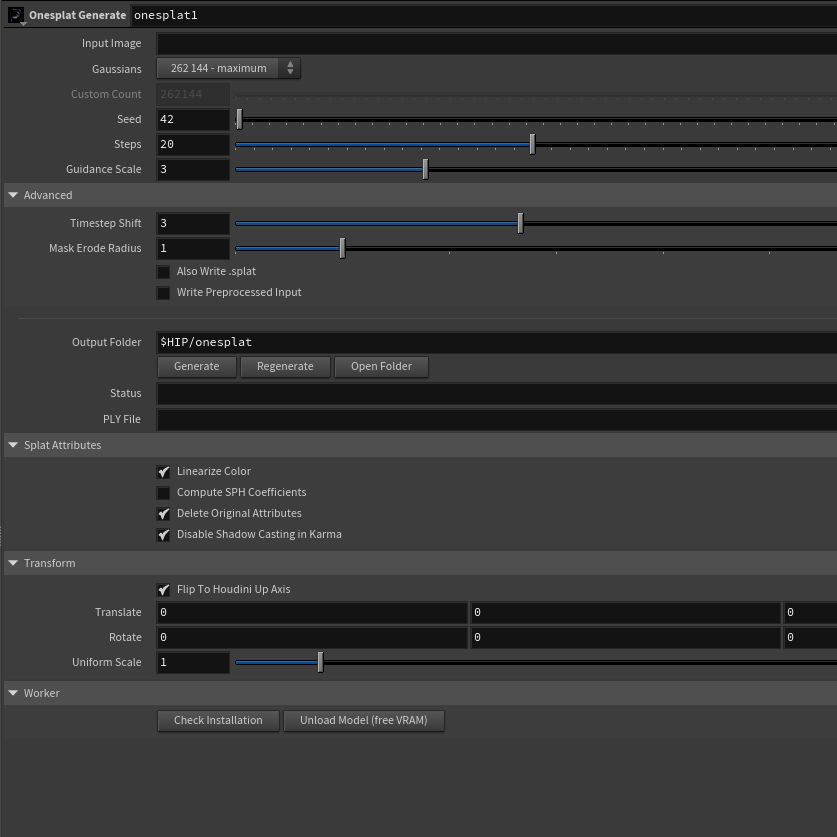Toggle Disable Shadow Casting in Karma

tap(163, 534)
